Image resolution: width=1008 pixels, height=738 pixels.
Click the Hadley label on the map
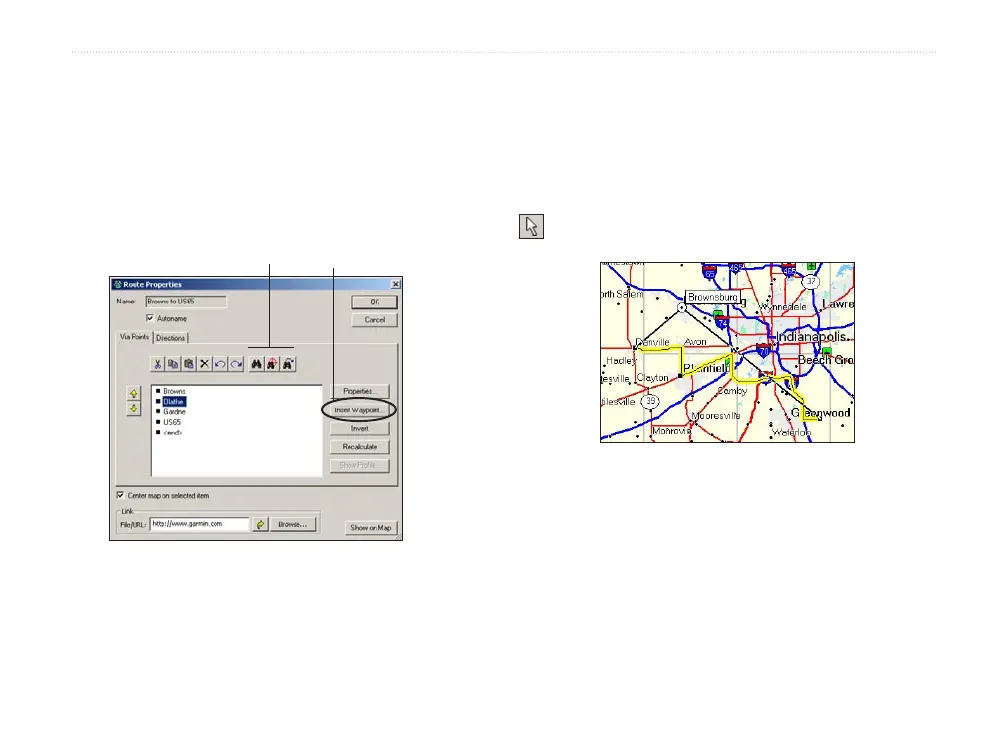621,361
